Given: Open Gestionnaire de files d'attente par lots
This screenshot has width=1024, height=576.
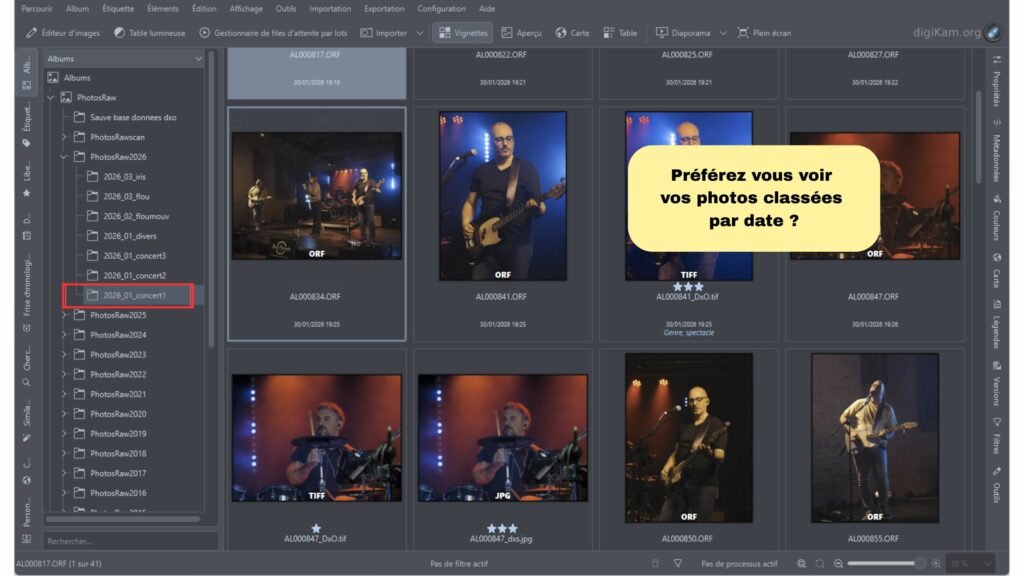Looking at the screenshot, I should click(x=273, y=33).
